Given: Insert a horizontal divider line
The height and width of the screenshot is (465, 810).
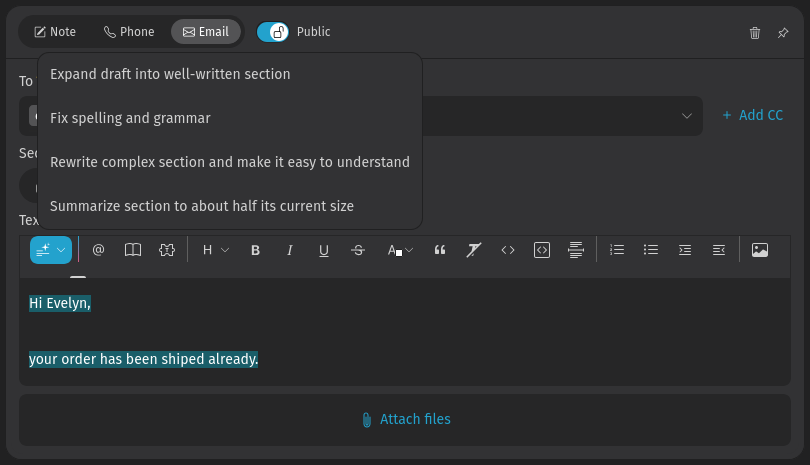Looking at the screenshot, I should (x=575, y=250).
